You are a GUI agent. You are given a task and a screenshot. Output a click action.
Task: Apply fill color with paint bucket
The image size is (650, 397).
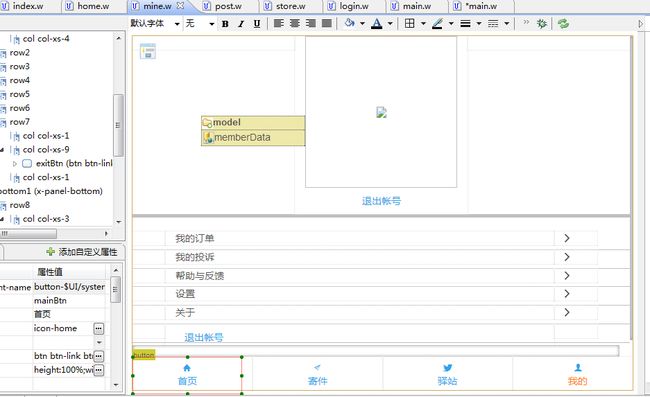[349, 23]
